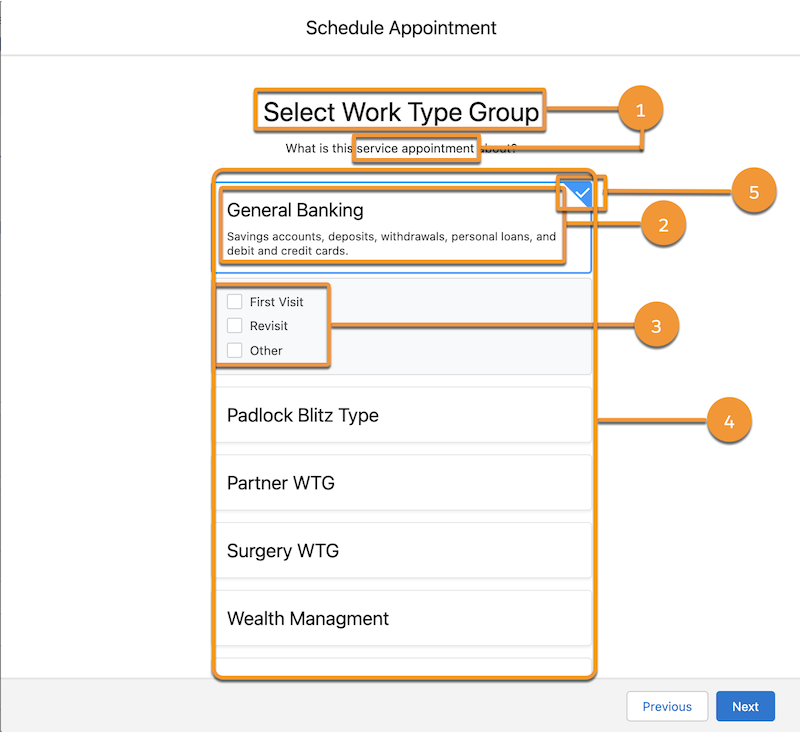The width and height of the screenshot is (800, 732).
Task: Check the First Visit checkbox
Action: pyautogui.click(x=235, y=301)
